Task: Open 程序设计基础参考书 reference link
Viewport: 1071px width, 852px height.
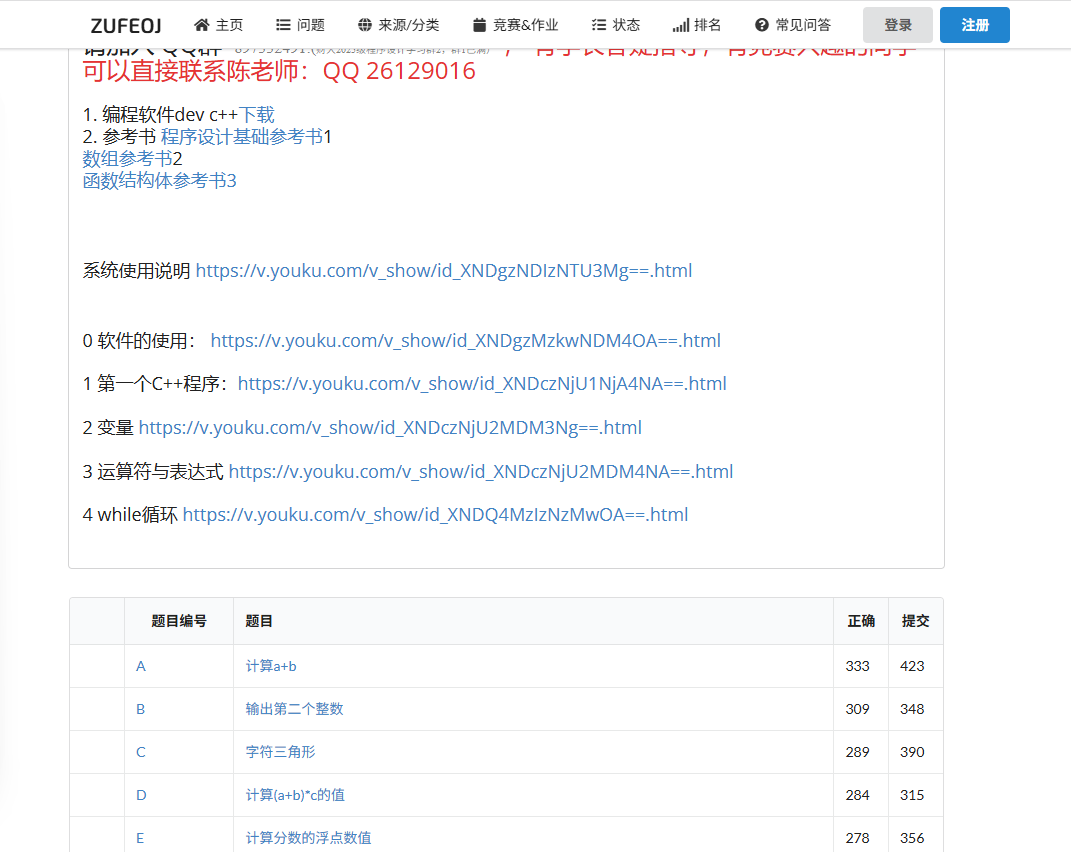Action: click(x=241, y=137)
